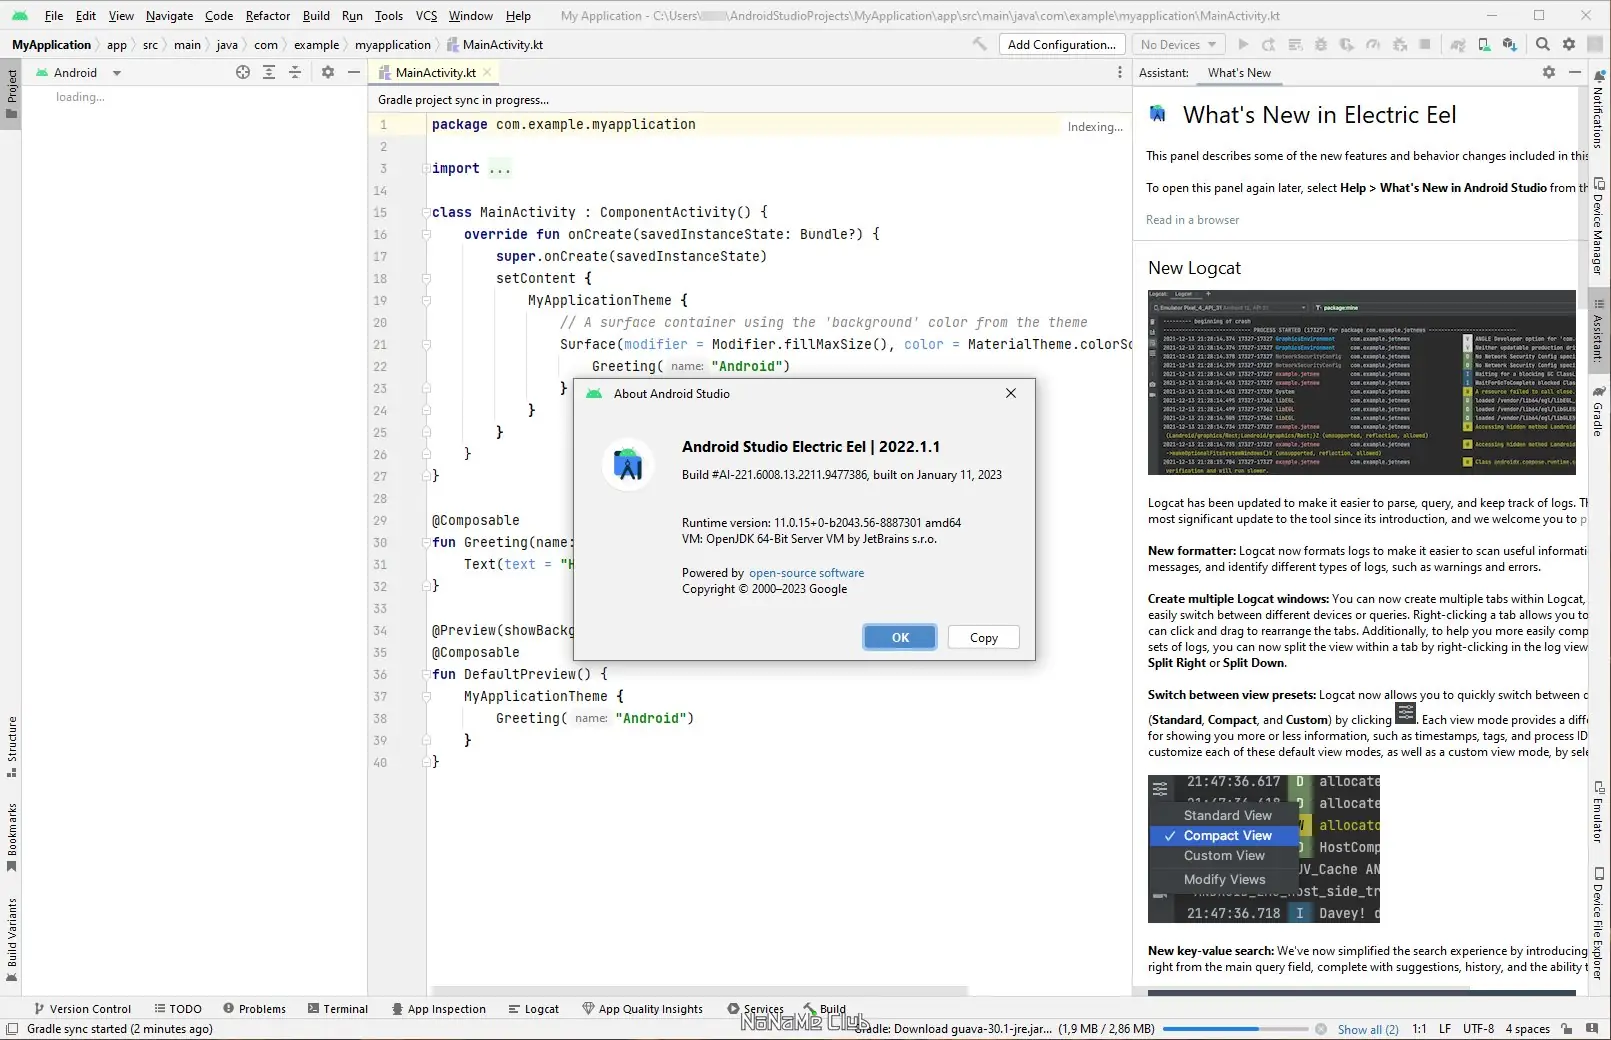Open Gradle side tool window
Screen dimensions: 1611x1040
[1598, 411]
